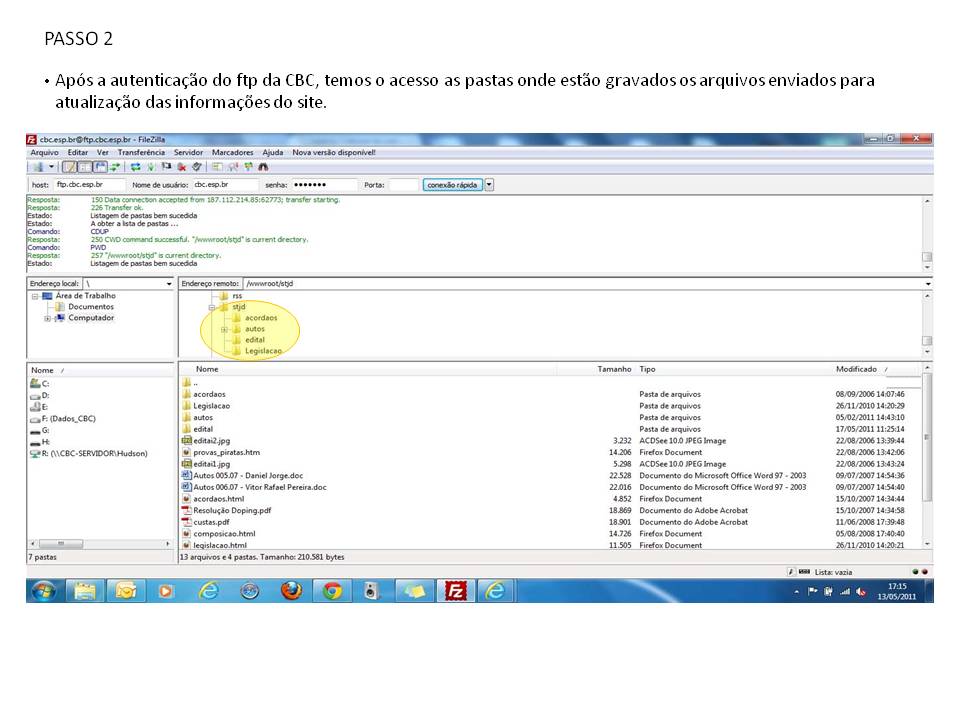Open the Site Manager toolbar icon
Viewport: 960px width, 720px height.
38,167
